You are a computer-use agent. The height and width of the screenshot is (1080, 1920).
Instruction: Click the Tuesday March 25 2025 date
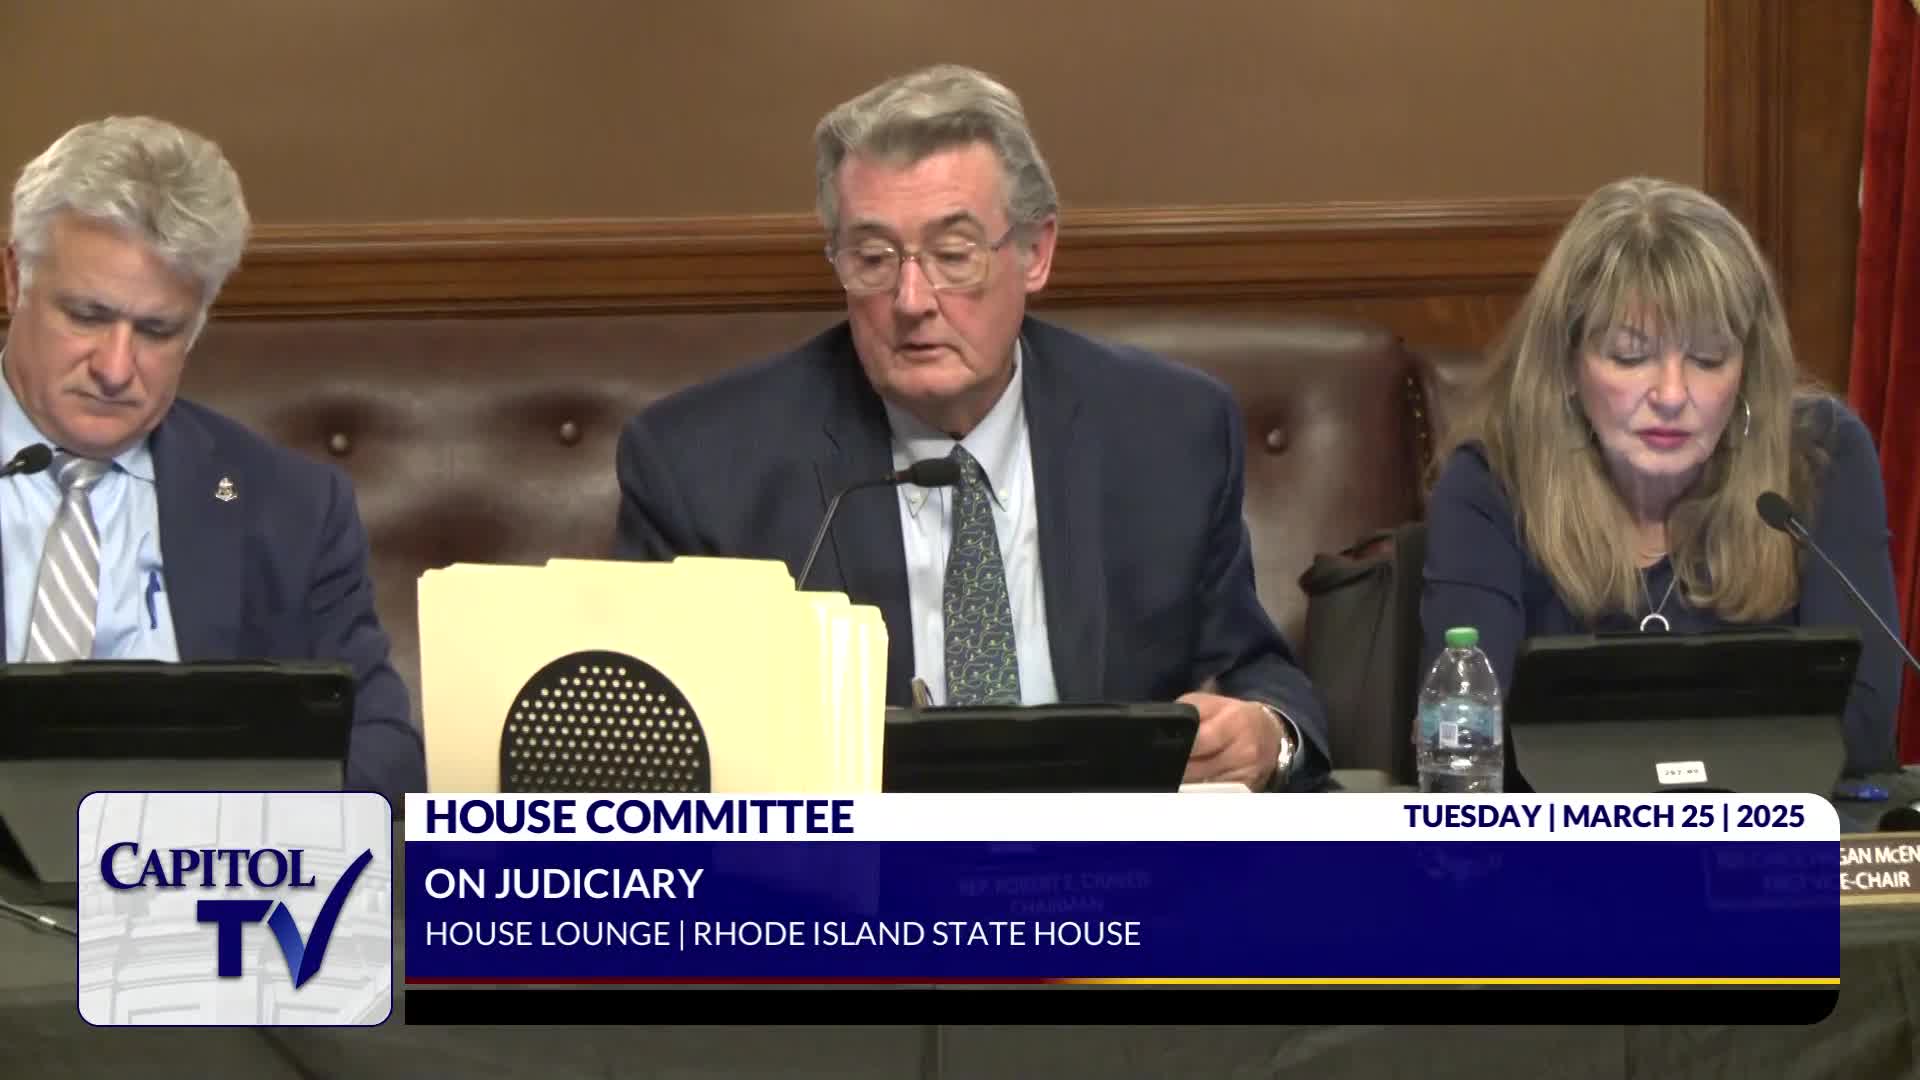[x=1603, y=817]
